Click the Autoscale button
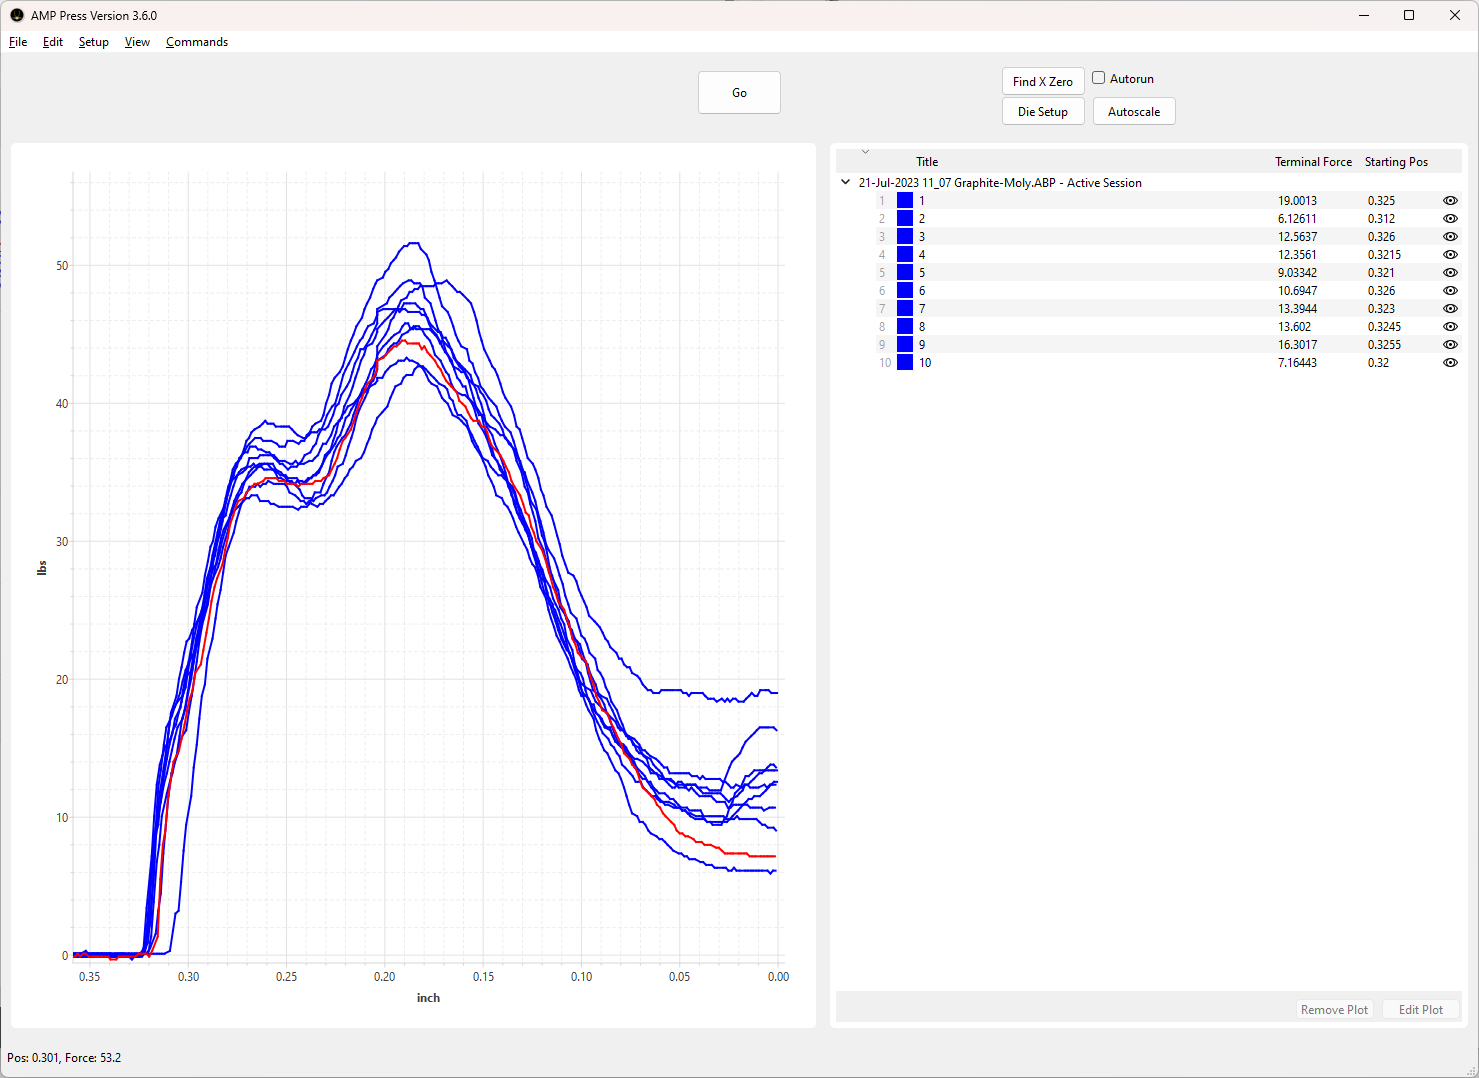1479x1078 pixels. pyautogui.click(x=1134, y=112)
